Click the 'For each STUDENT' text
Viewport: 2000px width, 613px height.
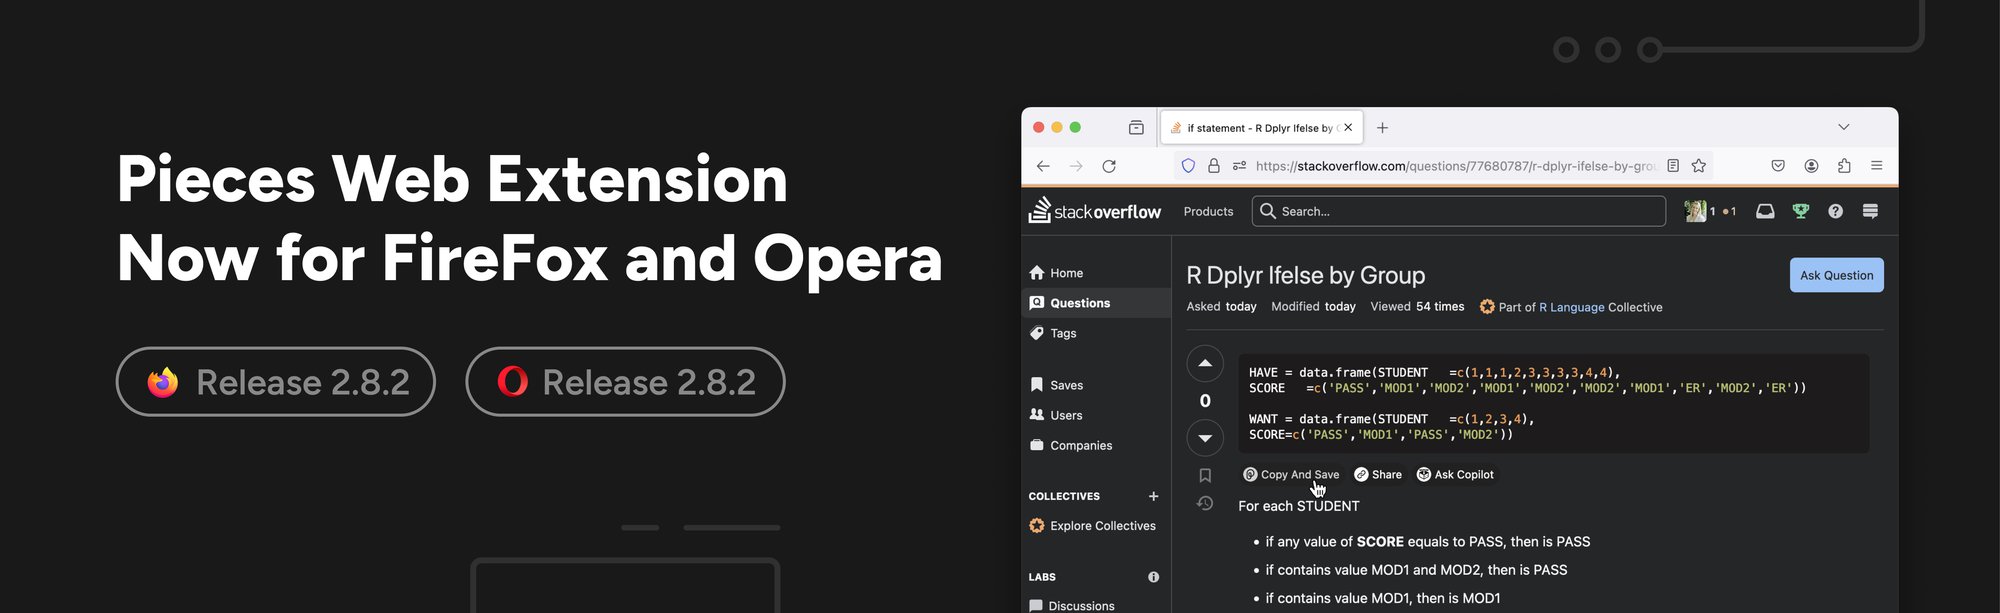pos(1298,506)
